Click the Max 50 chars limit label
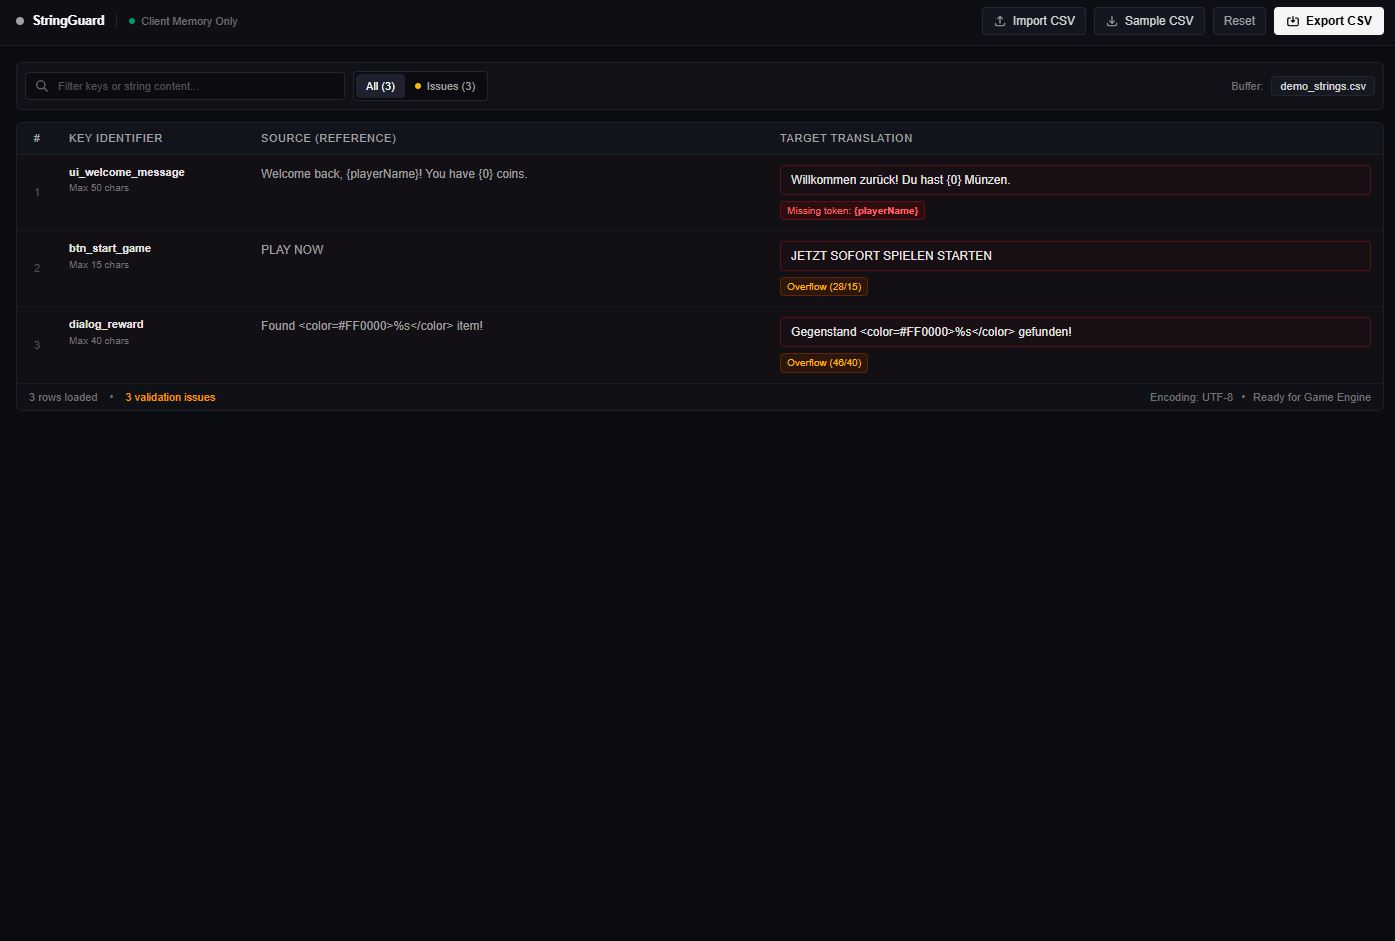Screen dimensions: 1395x941 (99, 188)
